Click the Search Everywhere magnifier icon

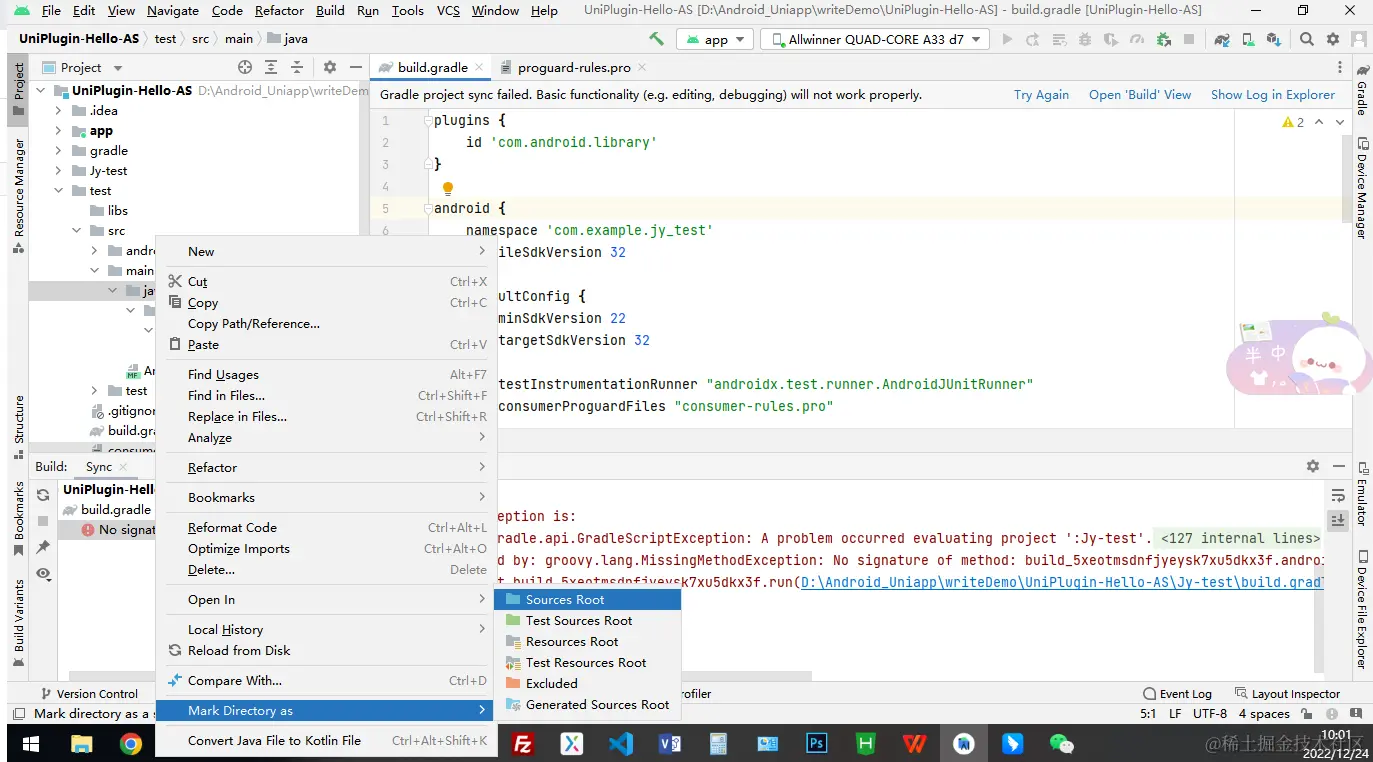coord(1307,39)
